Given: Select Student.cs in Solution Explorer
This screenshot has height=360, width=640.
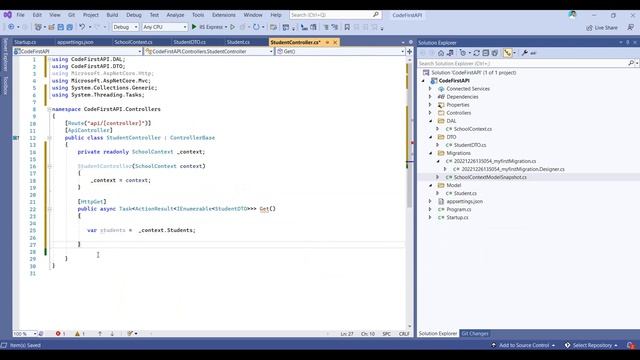Looking at the screenshot, I should point(465,193).
